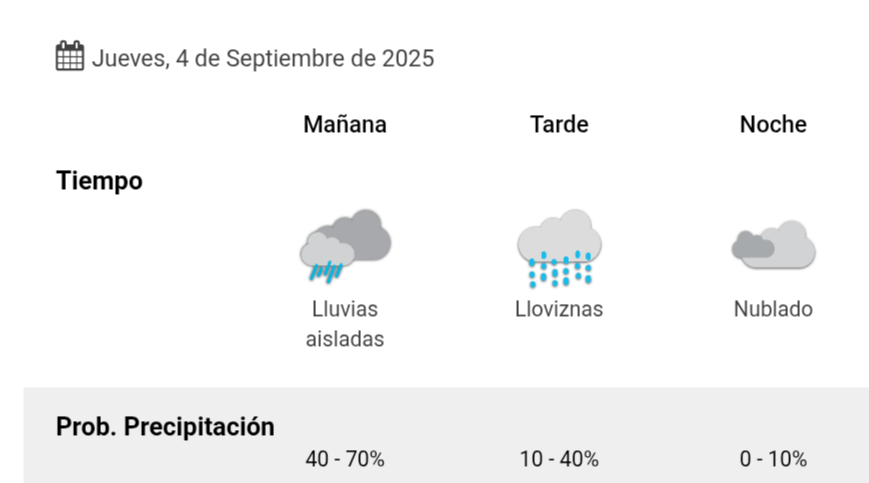Select the Tarde column header
Screen dimensions: 869x483
559,124
